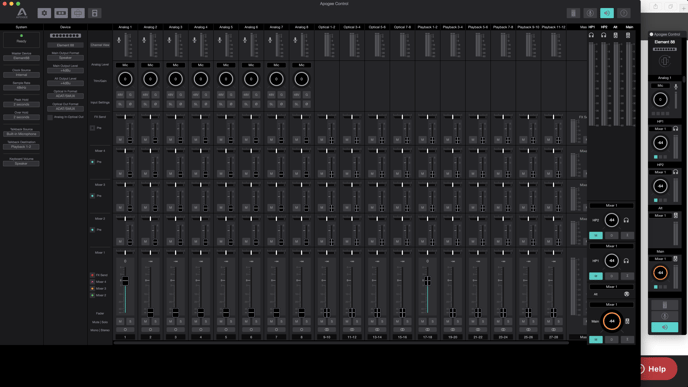688x387 pixels.
Task: Click the red Help button in browser window
Action: pos(658,369)
